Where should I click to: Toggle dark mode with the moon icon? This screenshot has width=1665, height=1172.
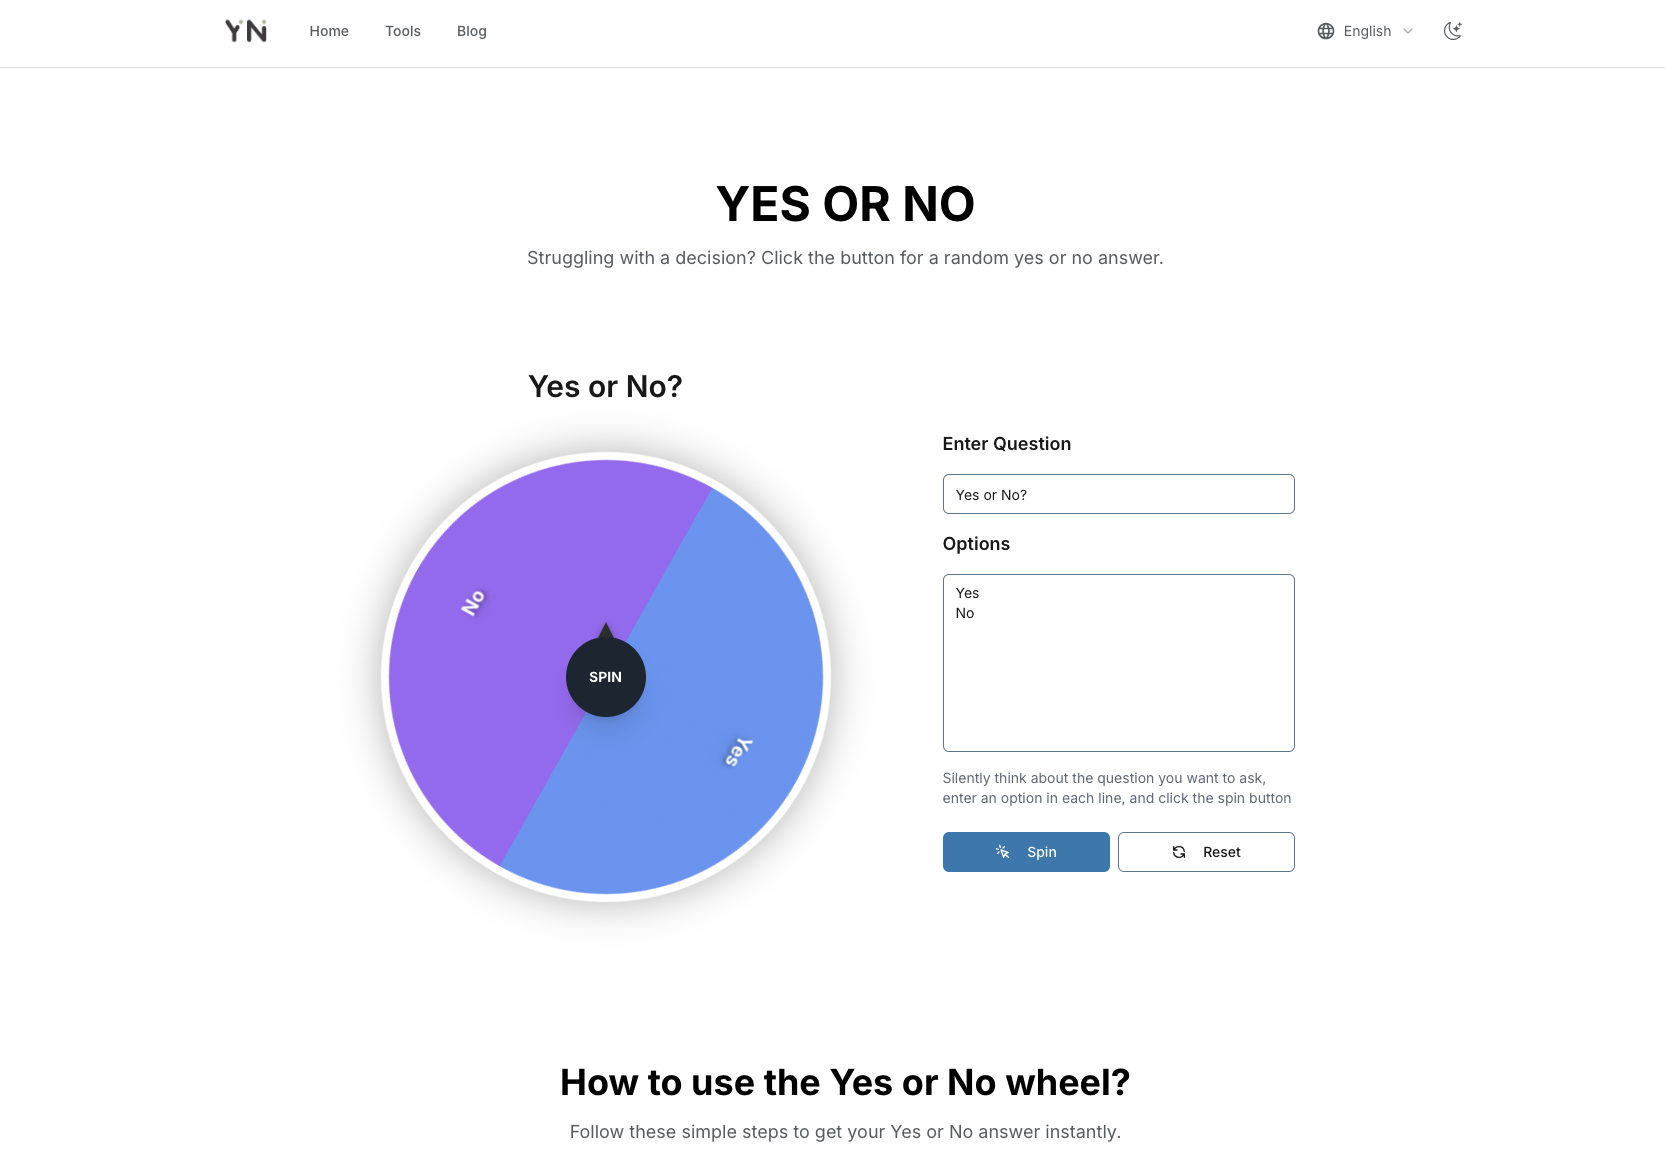(1453, 31)
